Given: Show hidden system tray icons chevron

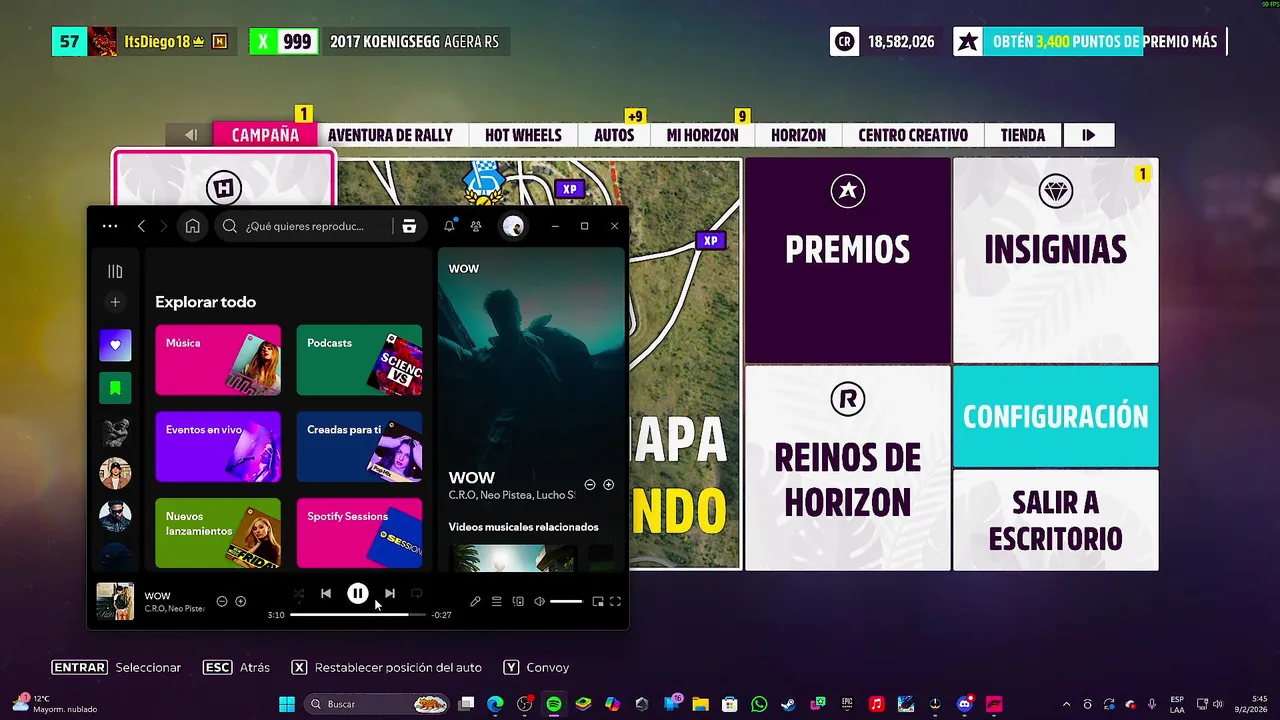Looking at the screenshot, I should tap(1066, 704).
